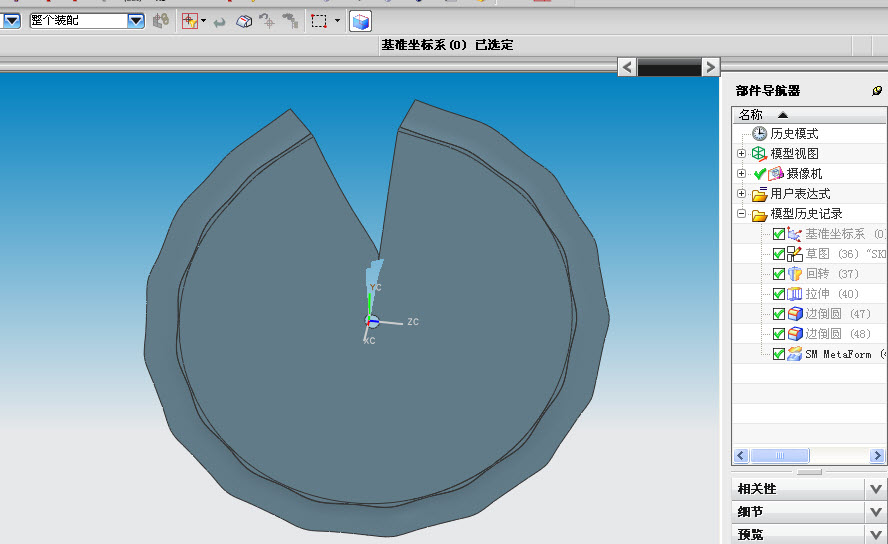Choose the dashed rectangle selection tool

319,22
